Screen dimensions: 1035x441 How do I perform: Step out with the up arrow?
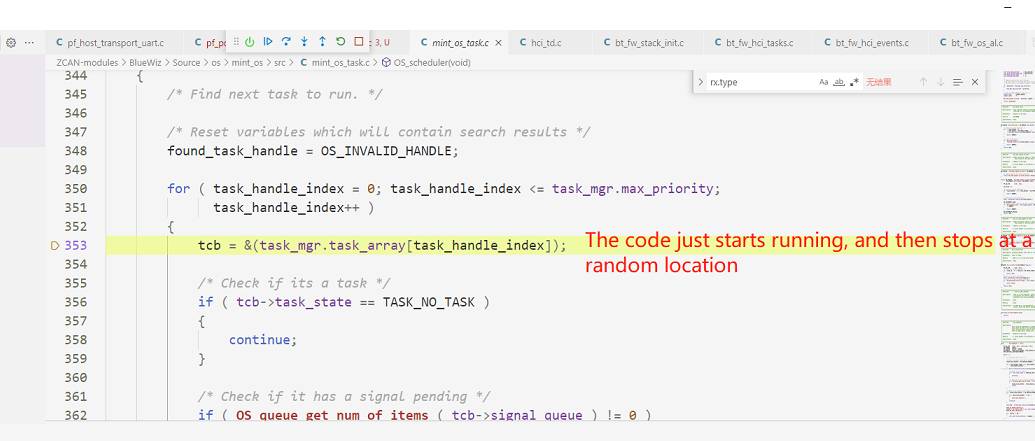pos(322,42)
